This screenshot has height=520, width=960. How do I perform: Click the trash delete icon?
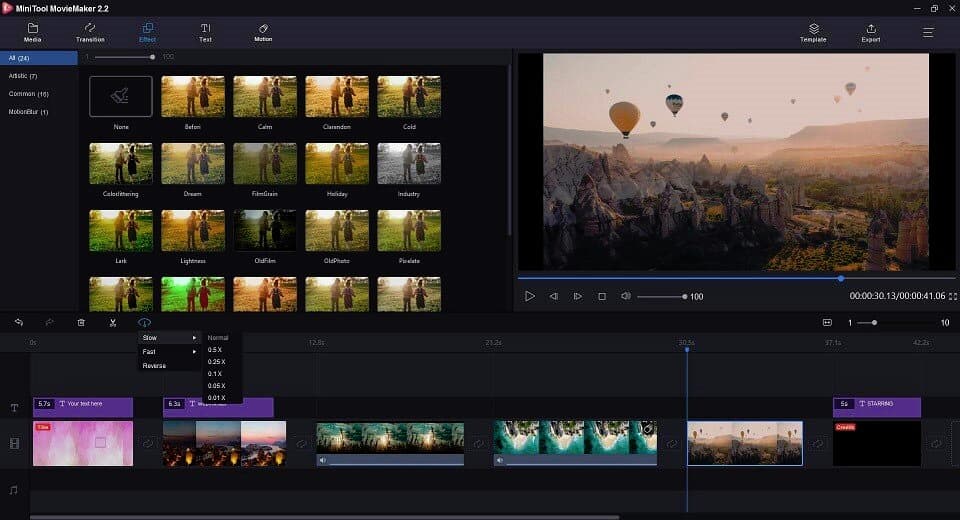click(81, 322)
